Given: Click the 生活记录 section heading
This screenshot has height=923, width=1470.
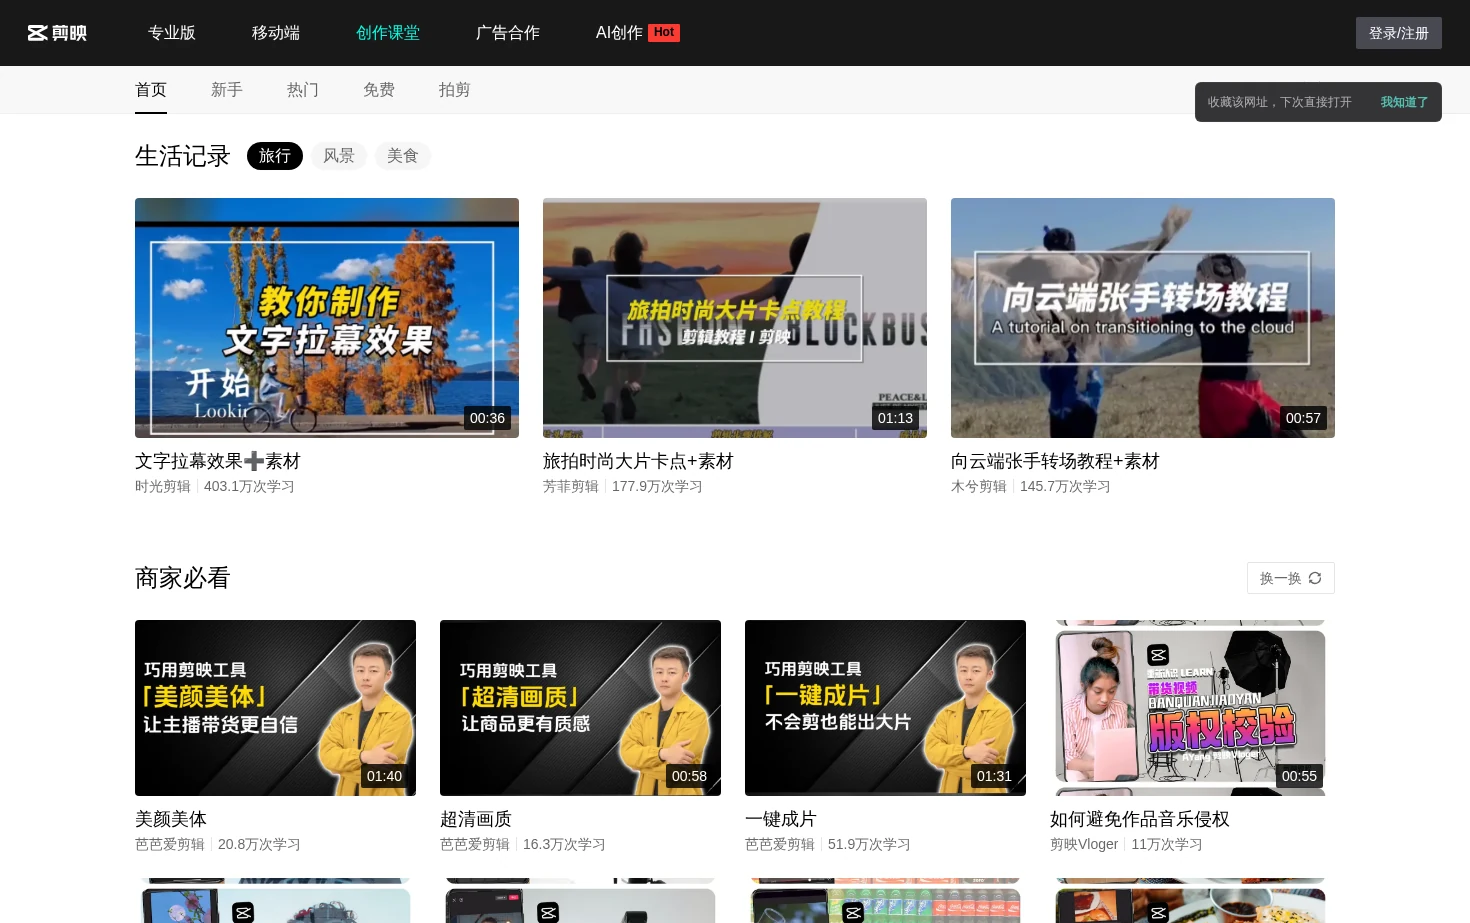Looking at the screenshot, I should point(183,156).
